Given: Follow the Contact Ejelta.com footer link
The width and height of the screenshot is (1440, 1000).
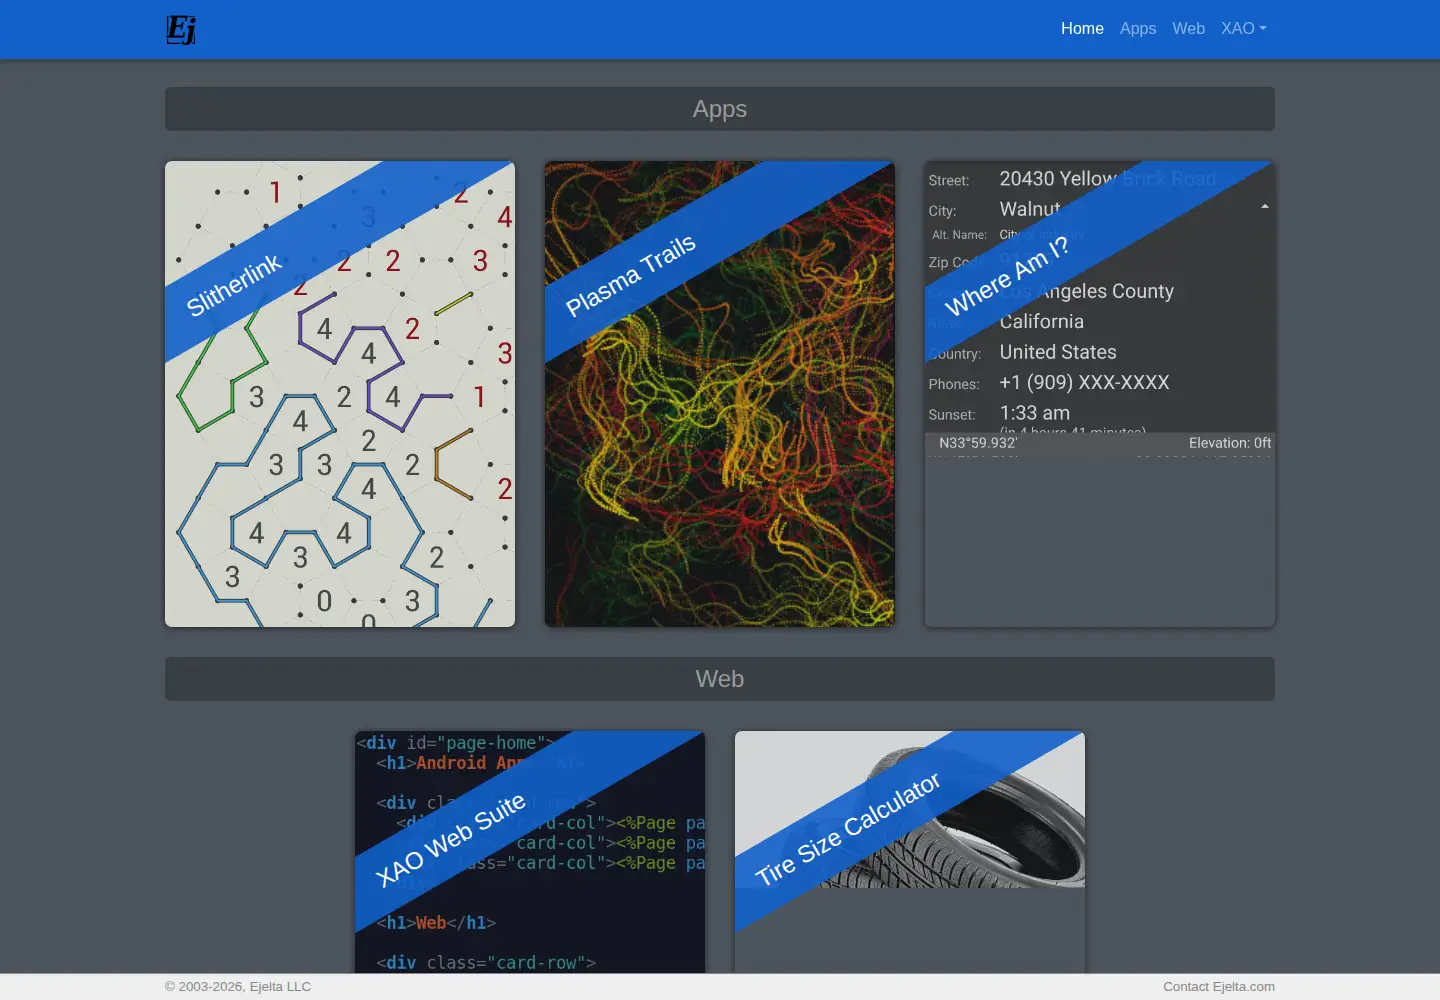Looking at the screenshot, I should tap(1219, 987).
